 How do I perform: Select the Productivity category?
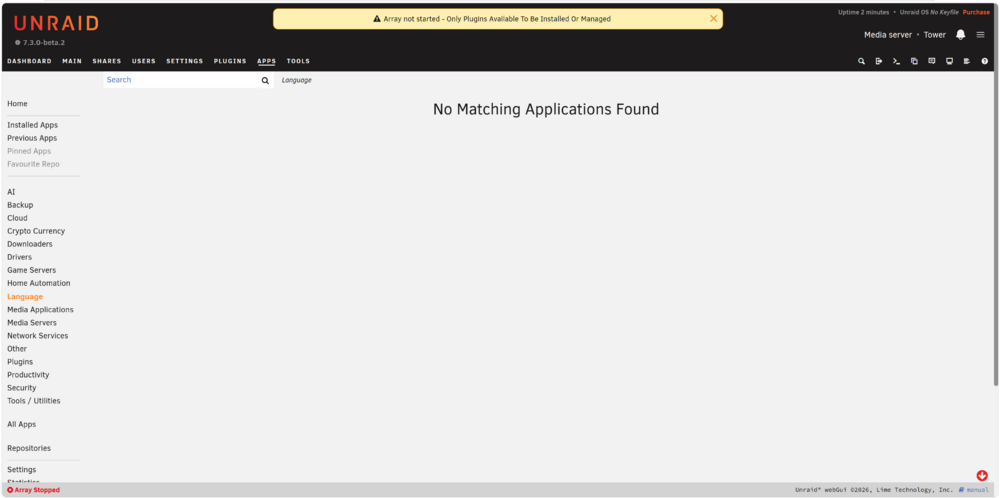pos(28,375)
